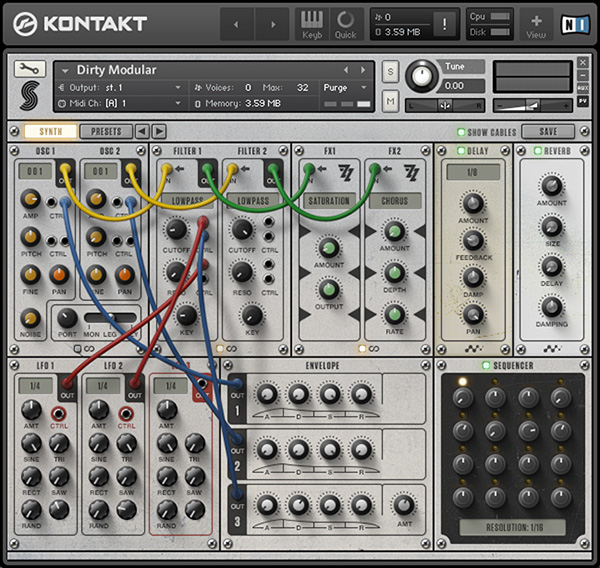Click the View plus icon
The height and width of the screenshot is (568, 600).
[x=536, y=23]
